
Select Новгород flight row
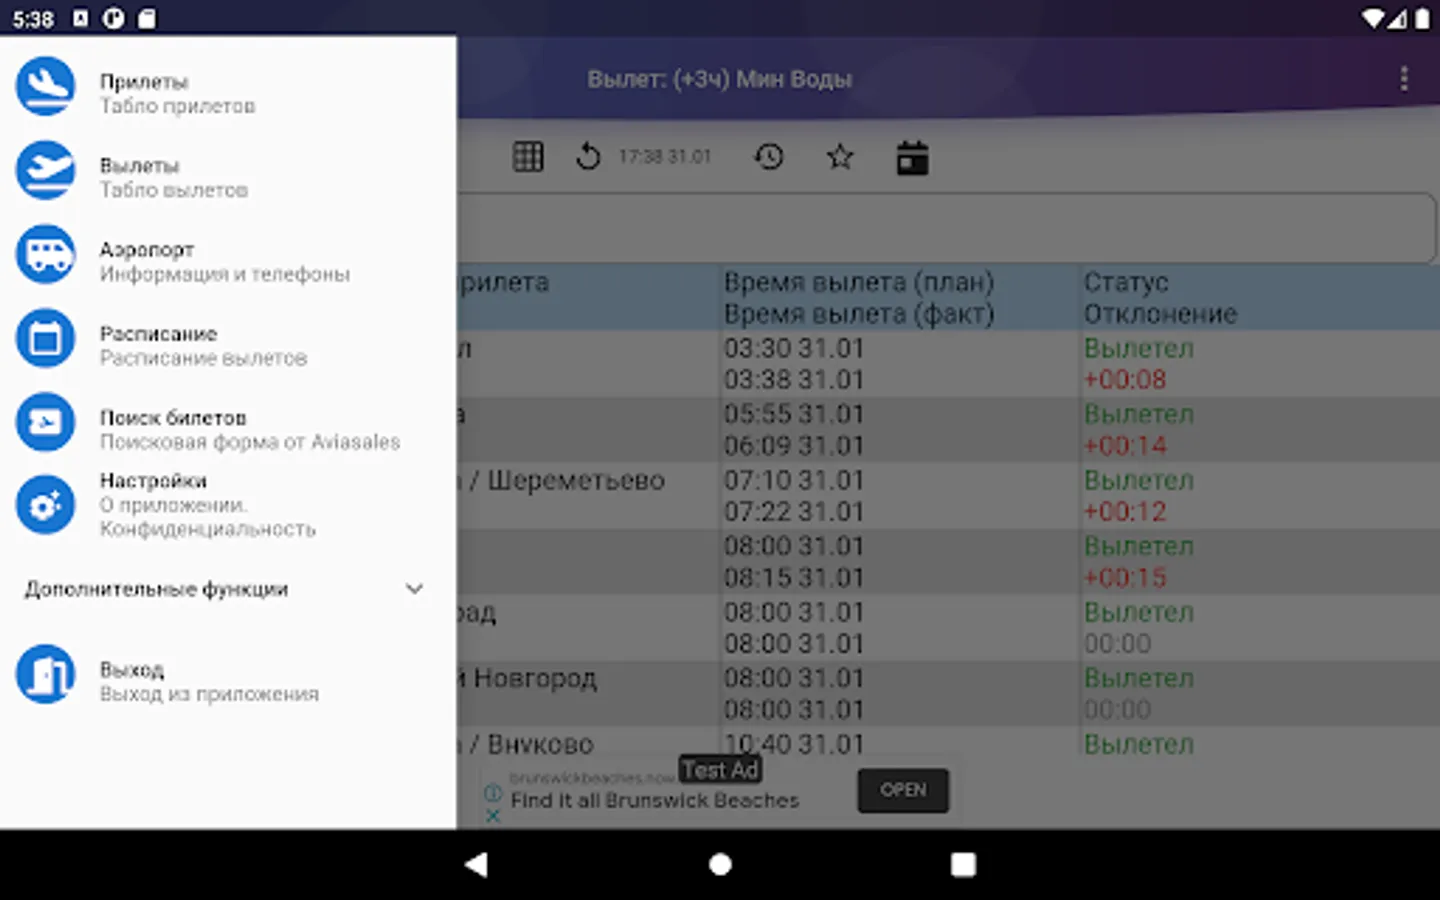[x=948, y=694]
